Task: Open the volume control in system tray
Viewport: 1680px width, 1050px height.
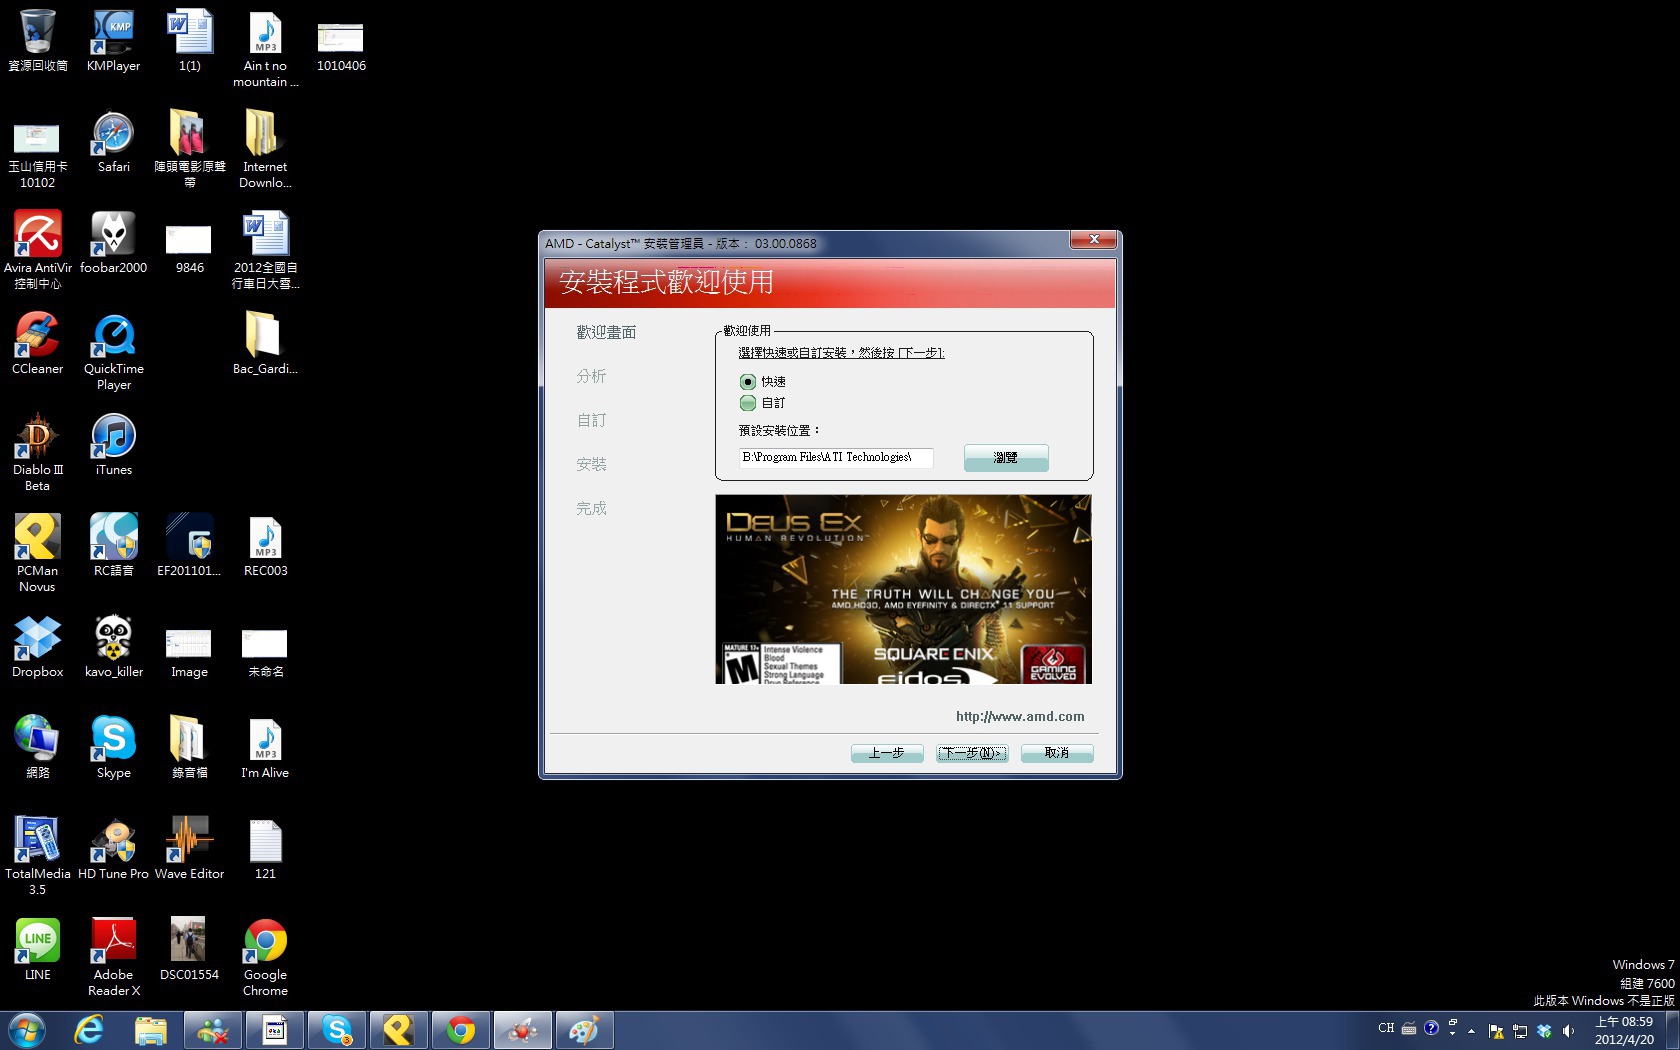Action: (x=1568, y=1030)
